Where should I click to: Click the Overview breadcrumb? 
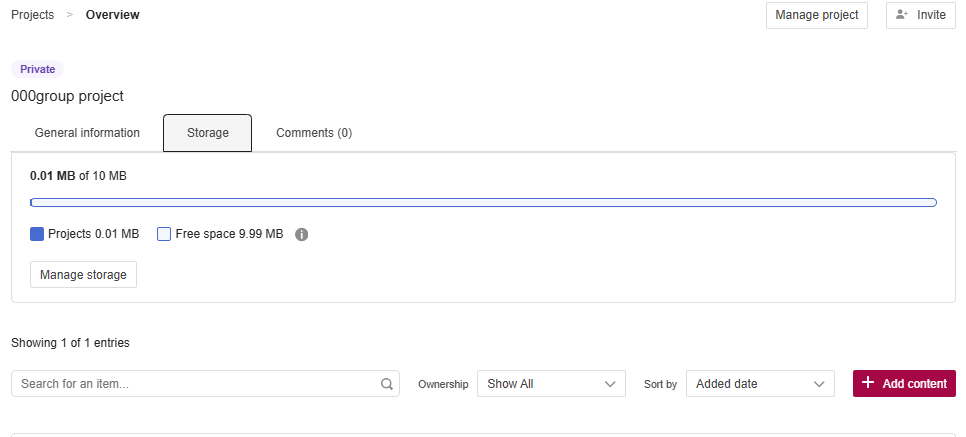[113, 15]
